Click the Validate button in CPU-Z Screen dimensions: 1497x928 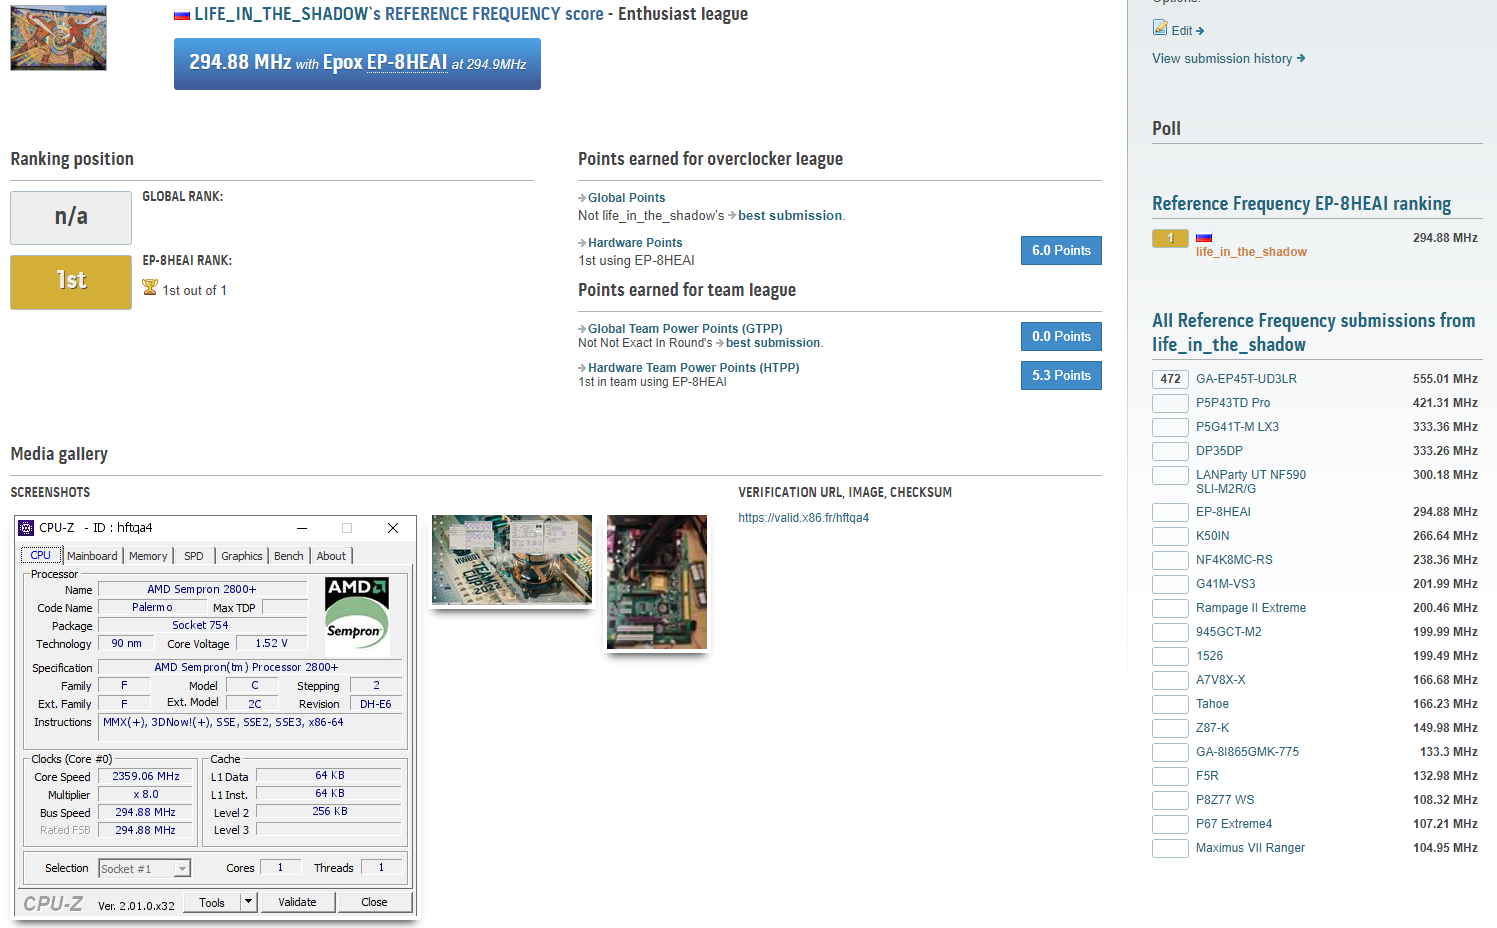point(297,902)
